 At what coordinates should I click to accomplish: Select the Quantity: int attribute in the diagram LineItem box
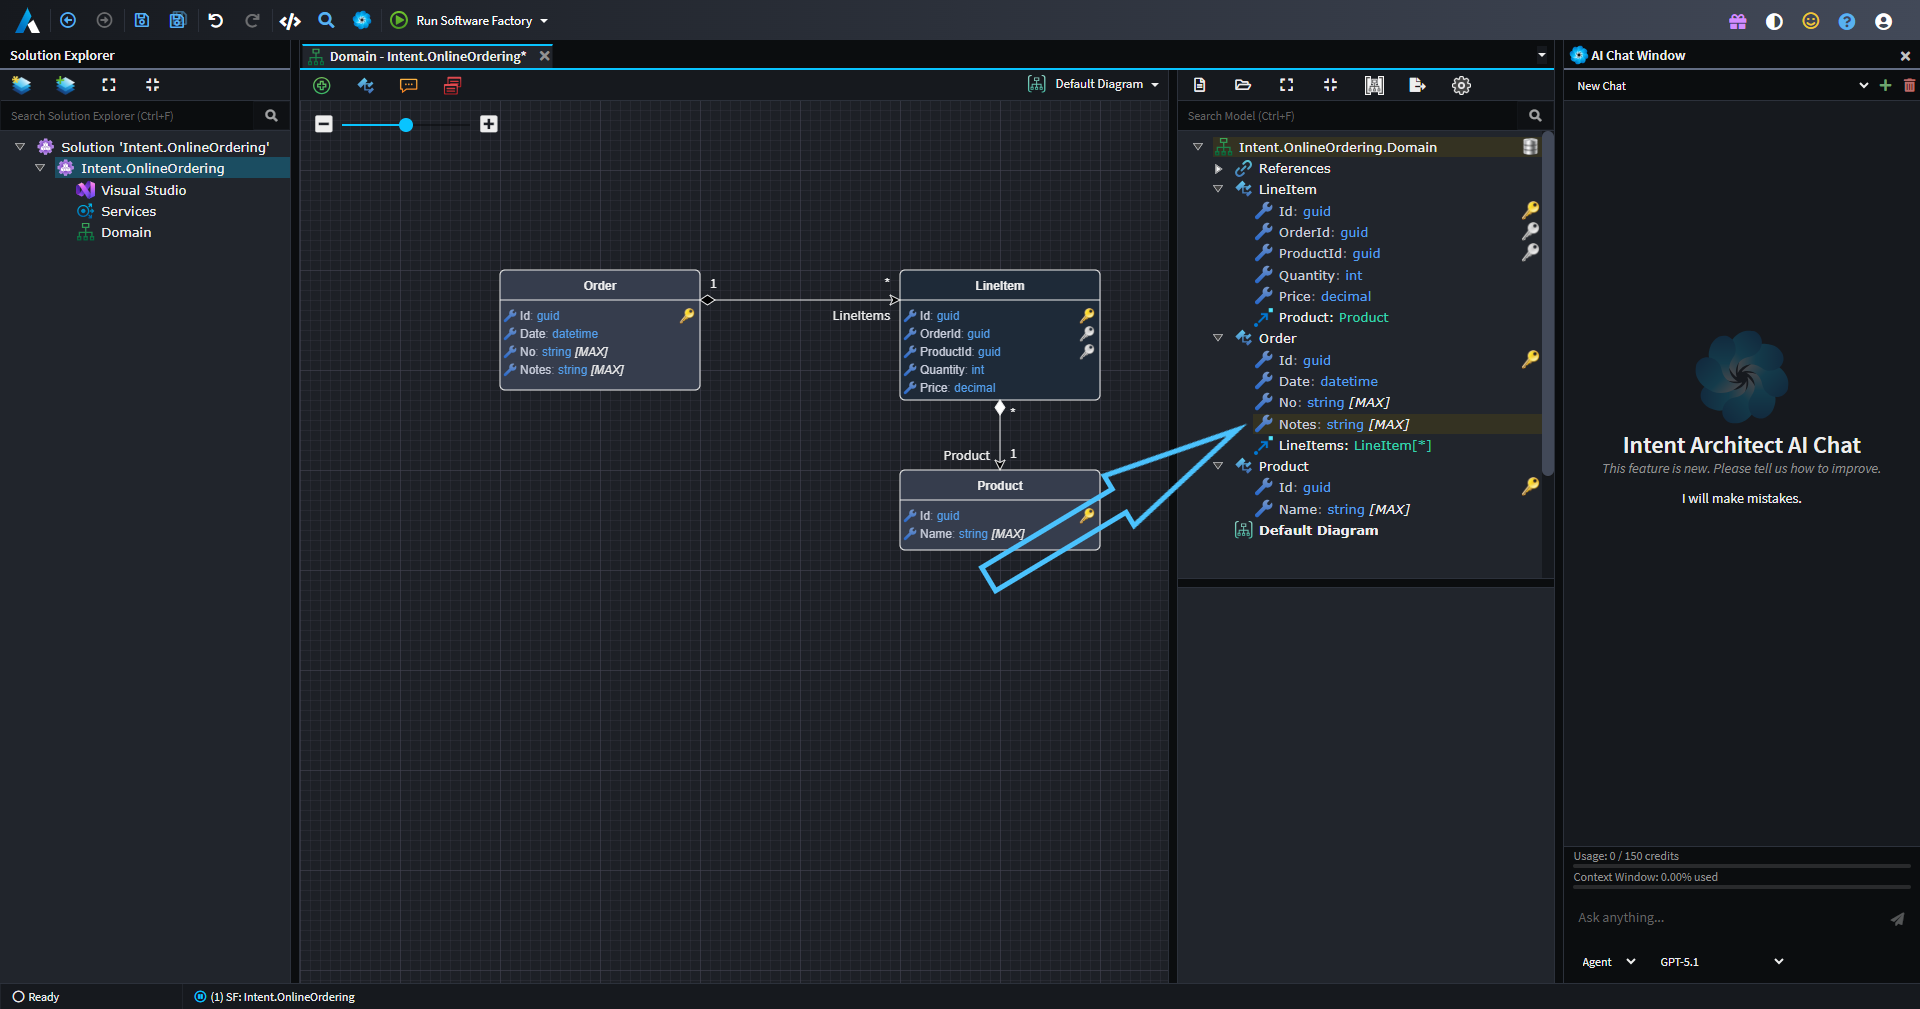pos(951,370)
